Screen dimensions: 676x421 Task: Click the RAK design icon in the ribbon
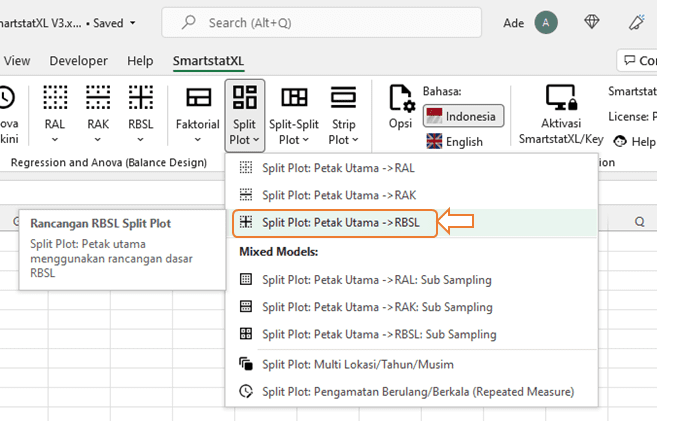tap(98, 97)
